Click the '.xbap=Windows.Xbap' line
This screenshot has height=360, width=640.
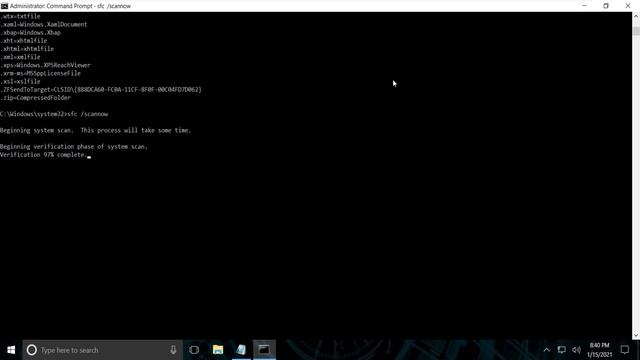click(31, 33)
